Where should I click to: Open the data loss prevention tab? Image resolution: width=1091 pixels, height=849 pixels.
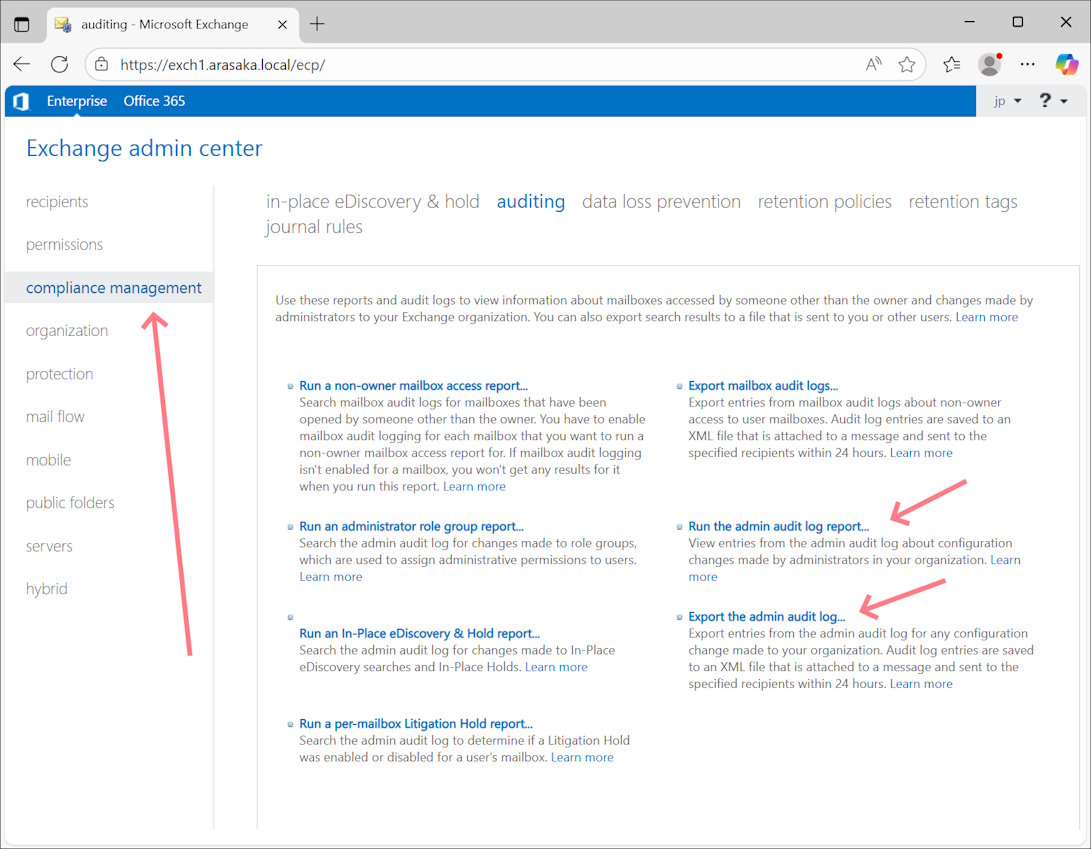point(661,201)
